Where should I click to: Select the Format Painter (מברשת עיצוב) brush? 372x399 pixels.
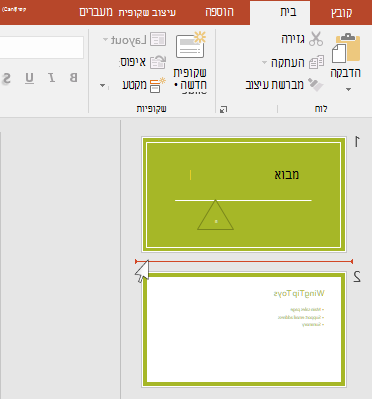coord(315,84)
